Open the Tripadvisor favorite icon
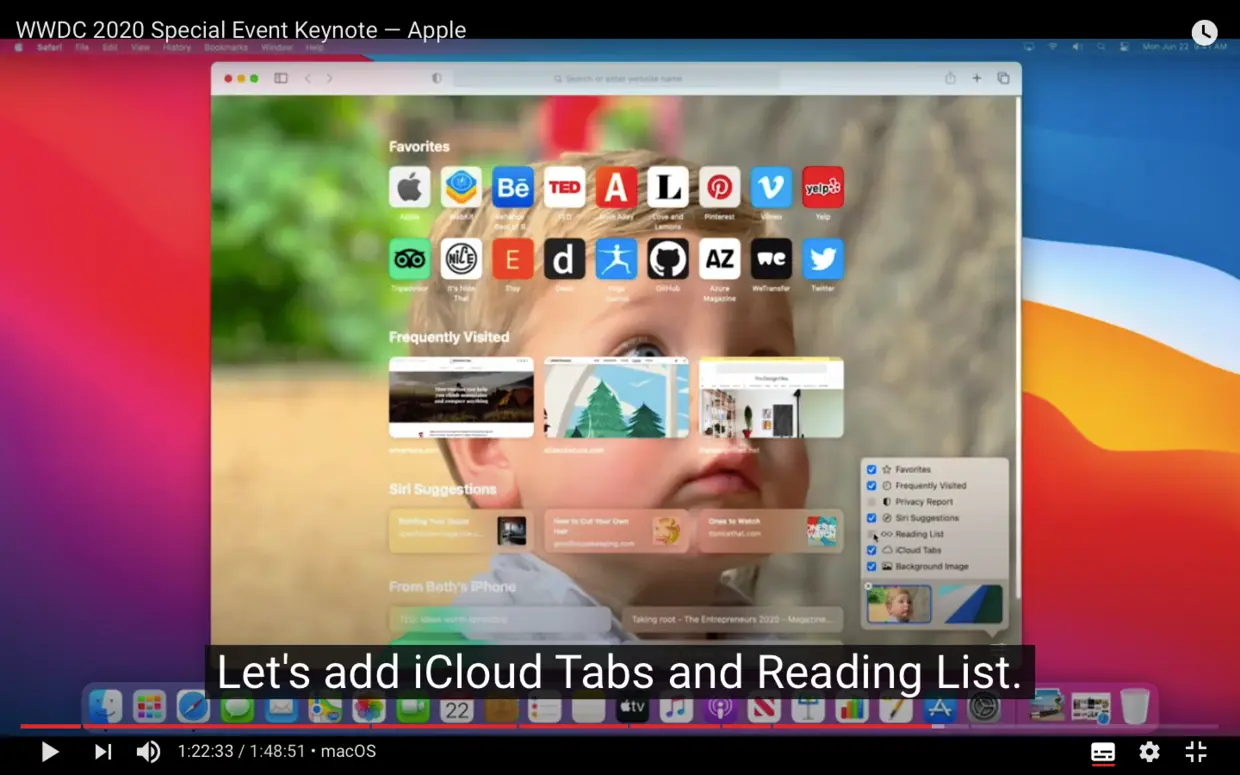Image resolution: width=1240 pixels, height=775 pixels. (409, 259)
